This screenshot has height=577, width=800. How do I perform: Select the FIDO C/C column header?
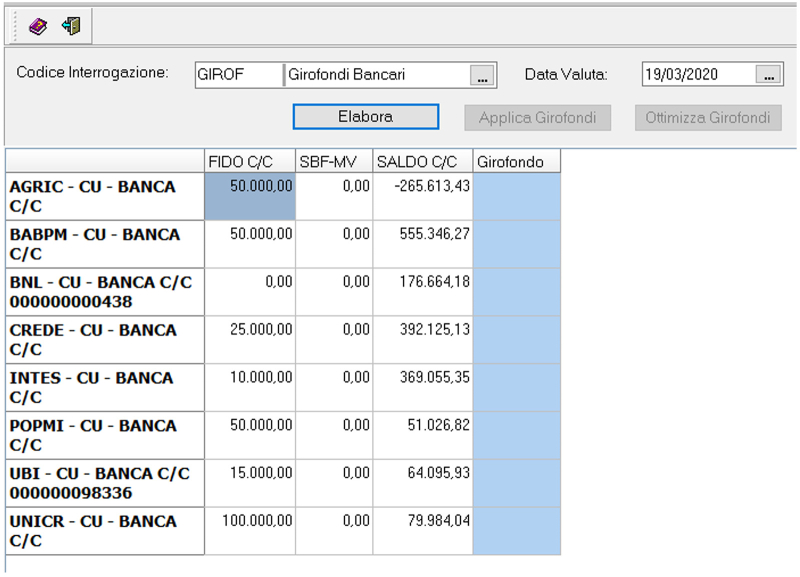(x=250, y=161)
